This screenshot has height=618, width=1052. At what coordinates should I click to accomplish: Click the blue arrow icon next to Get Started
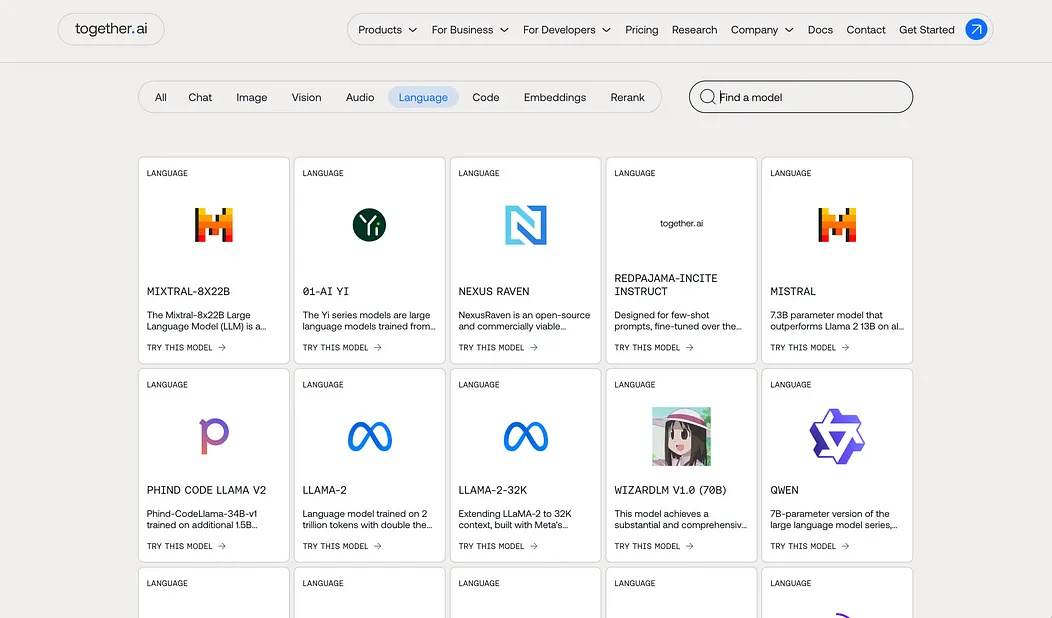click(976, 30)
